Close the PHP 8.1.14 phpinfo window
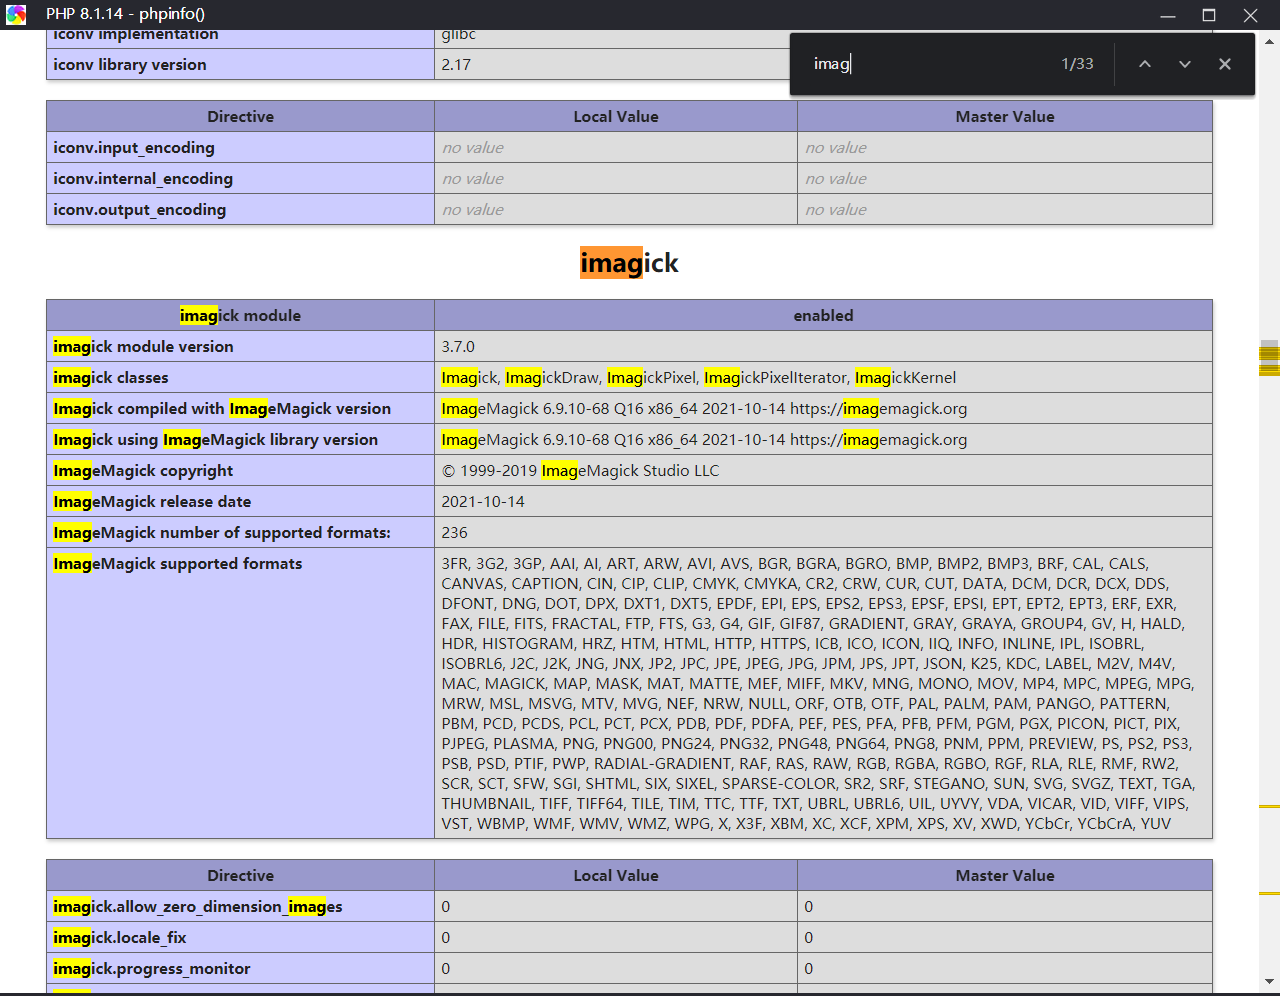This screenshot has height=996, width=1280. (1250, 15)
